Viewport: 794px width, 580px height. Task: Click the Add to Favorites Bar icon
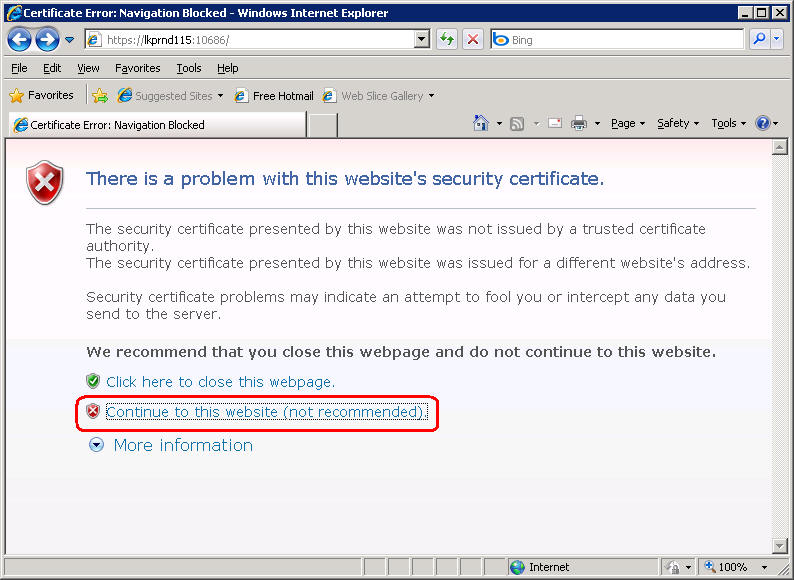100,95
